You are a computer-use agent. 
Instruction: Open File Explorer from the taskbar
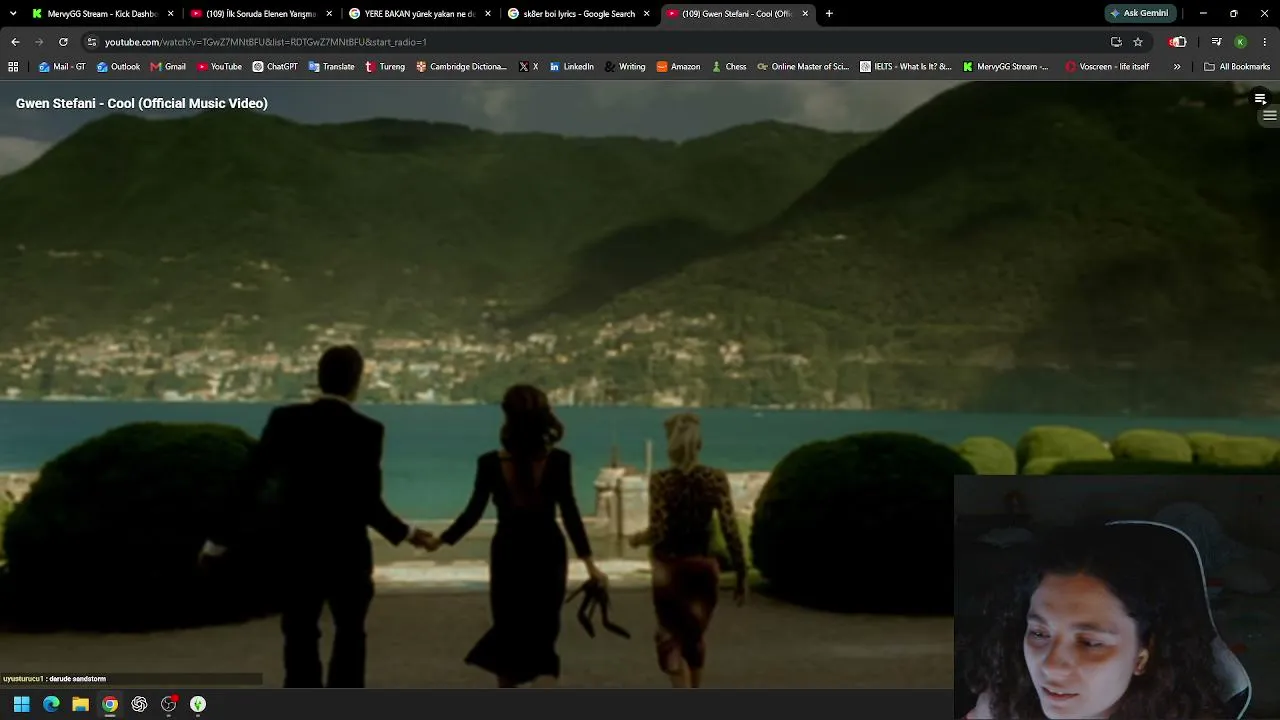point(81,704)
